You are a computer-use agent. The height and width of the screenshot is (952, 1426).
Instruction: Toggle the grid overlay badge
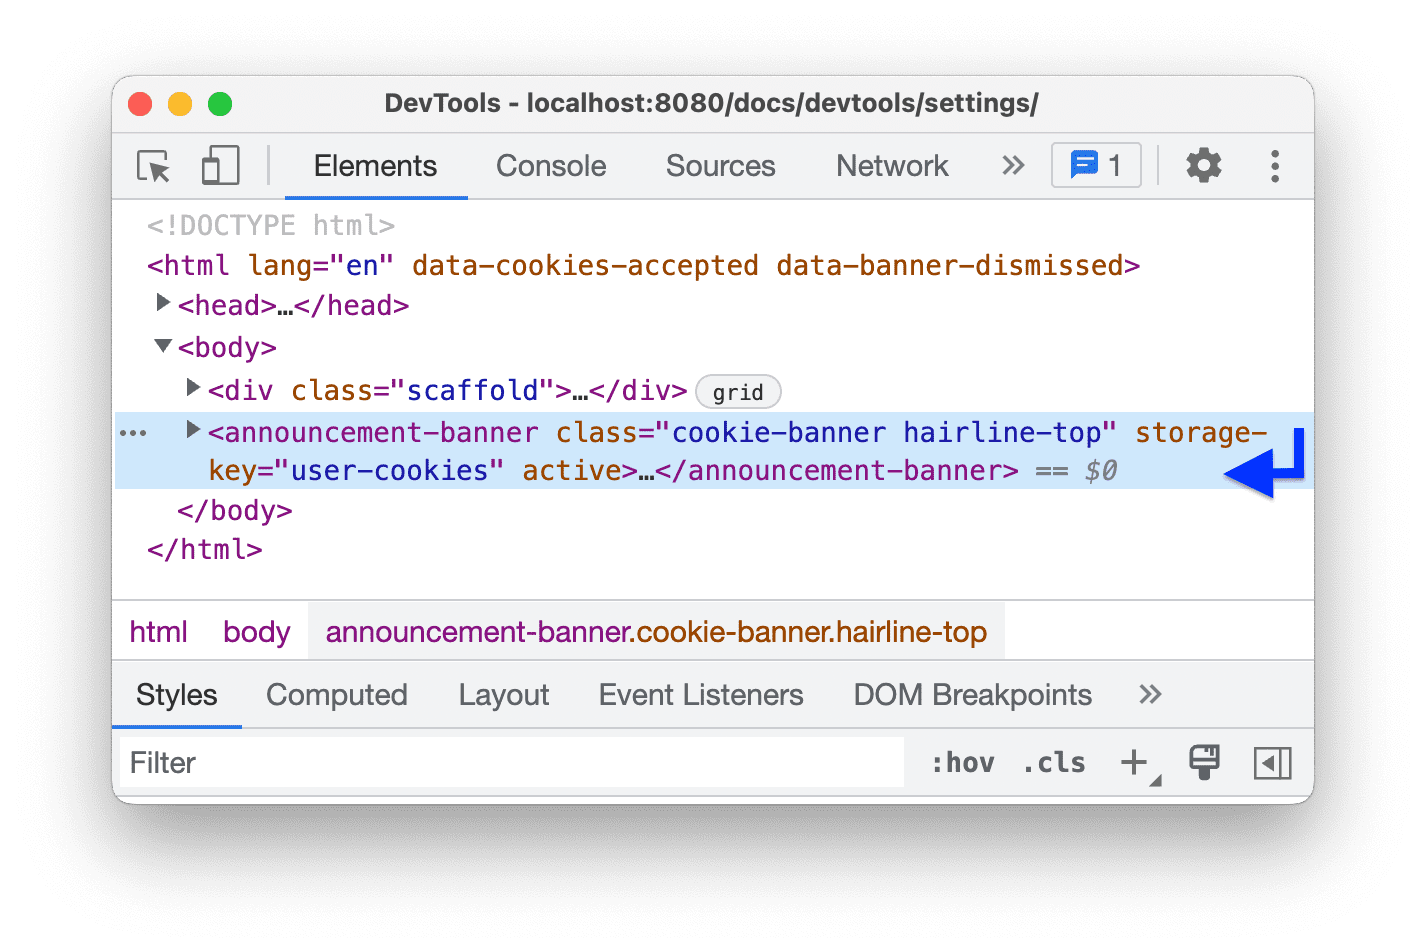point(738,392)
